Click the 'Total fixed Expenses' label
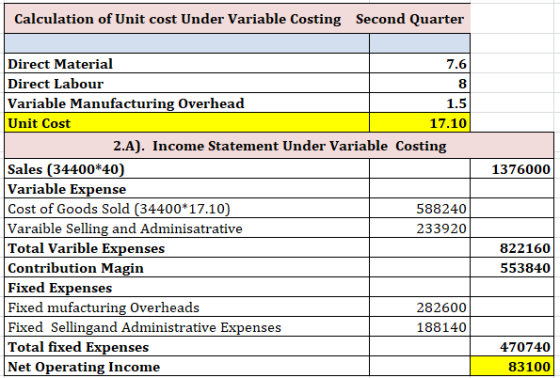The width and height of the screenshot is (560, 378). [x=187, y=347]
